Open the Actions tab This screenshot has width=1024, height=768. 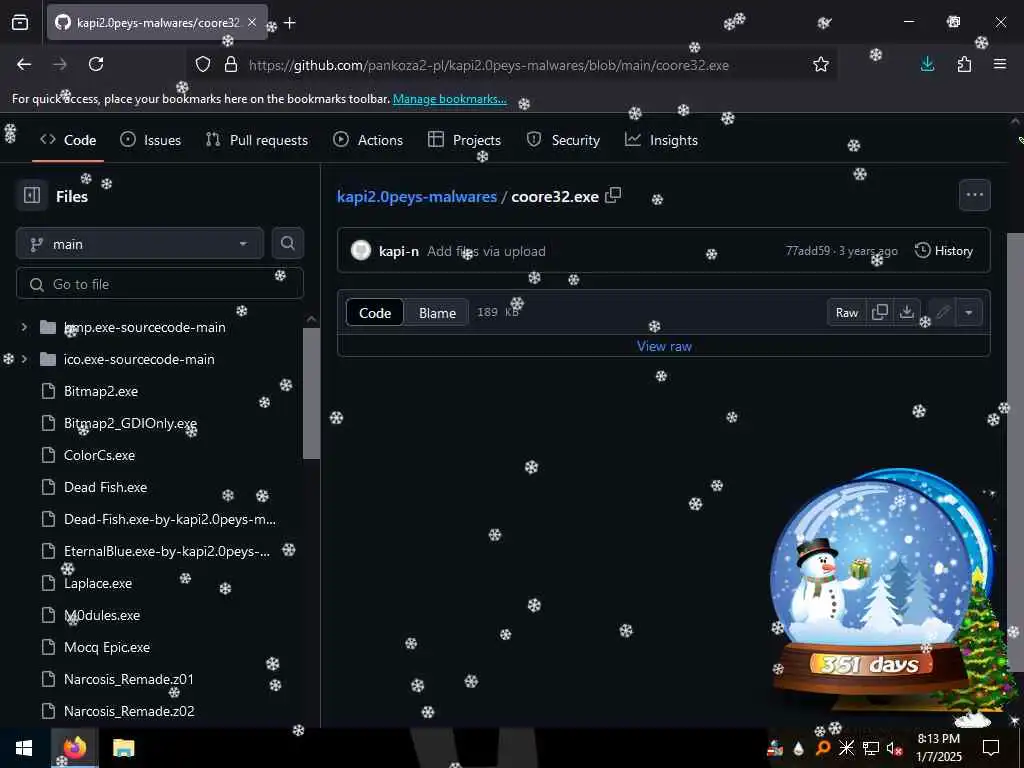coord(368,140)
